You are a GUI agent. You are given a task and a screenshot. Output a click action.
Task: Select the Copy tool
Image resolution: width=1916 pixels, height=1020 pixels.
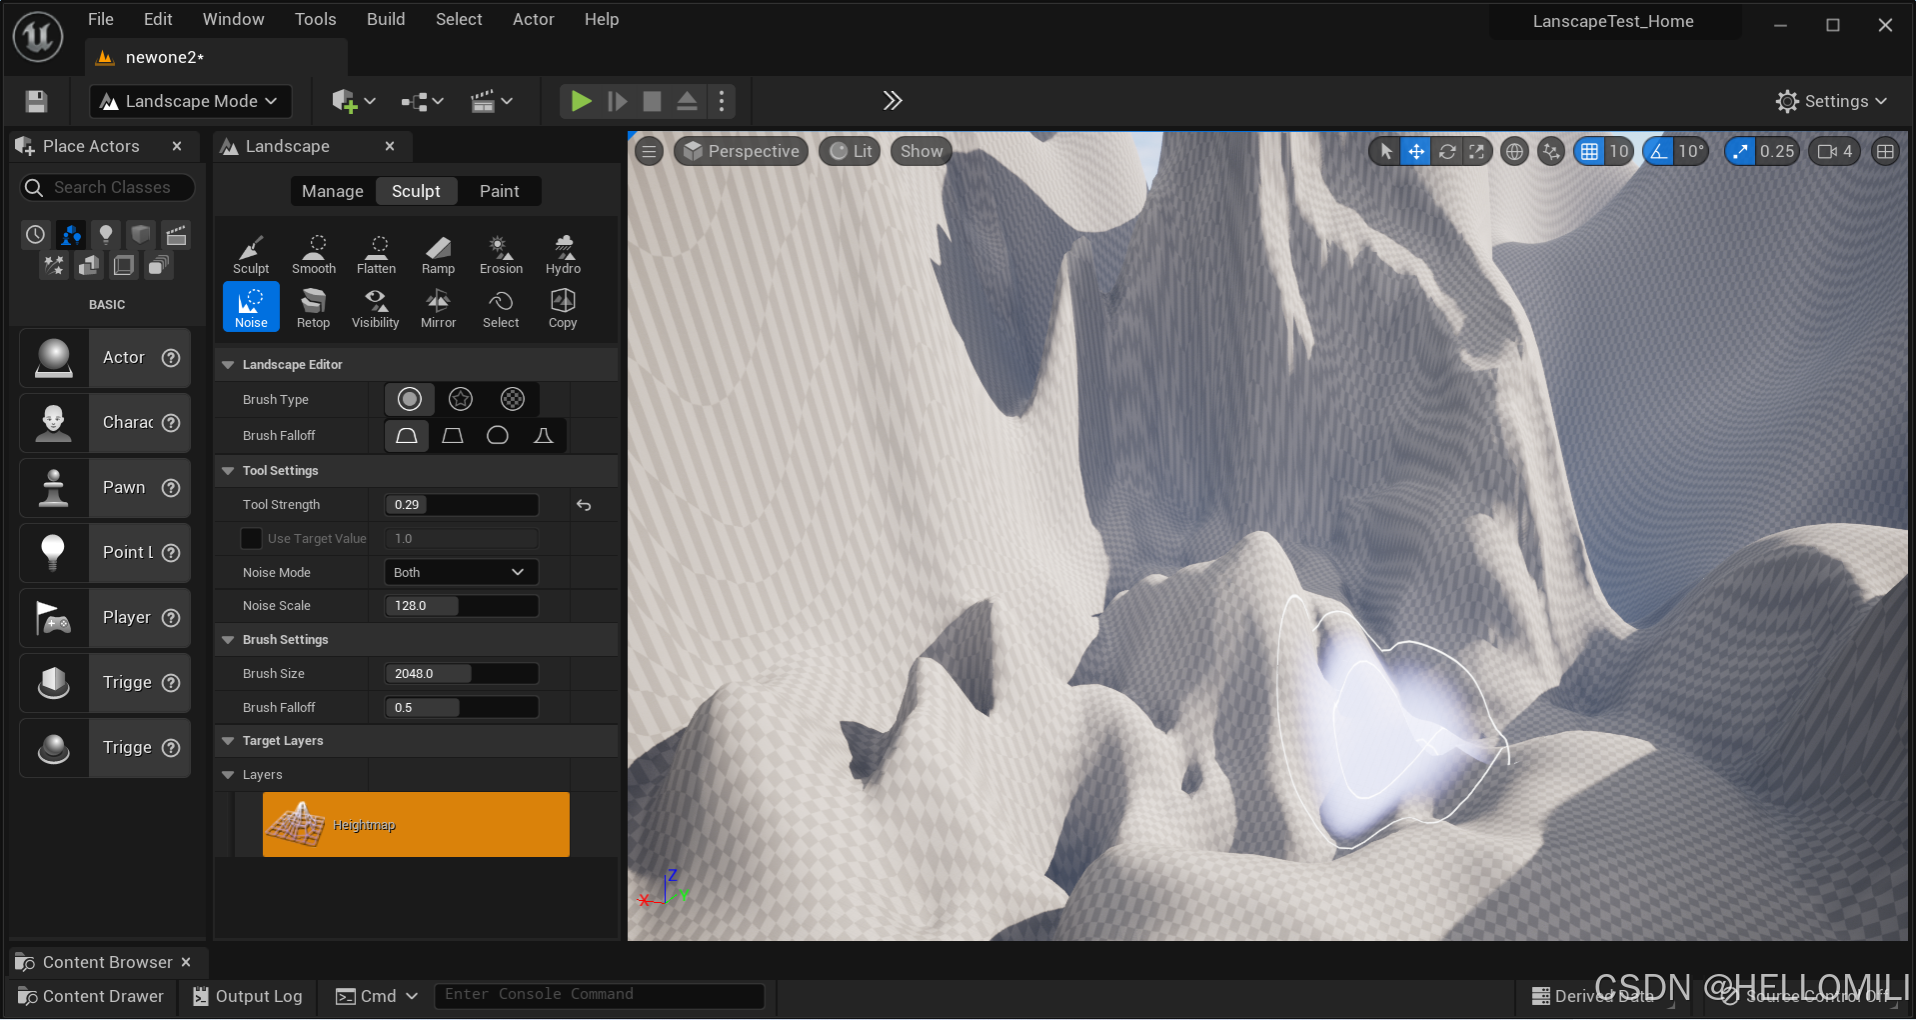[563, 307]
